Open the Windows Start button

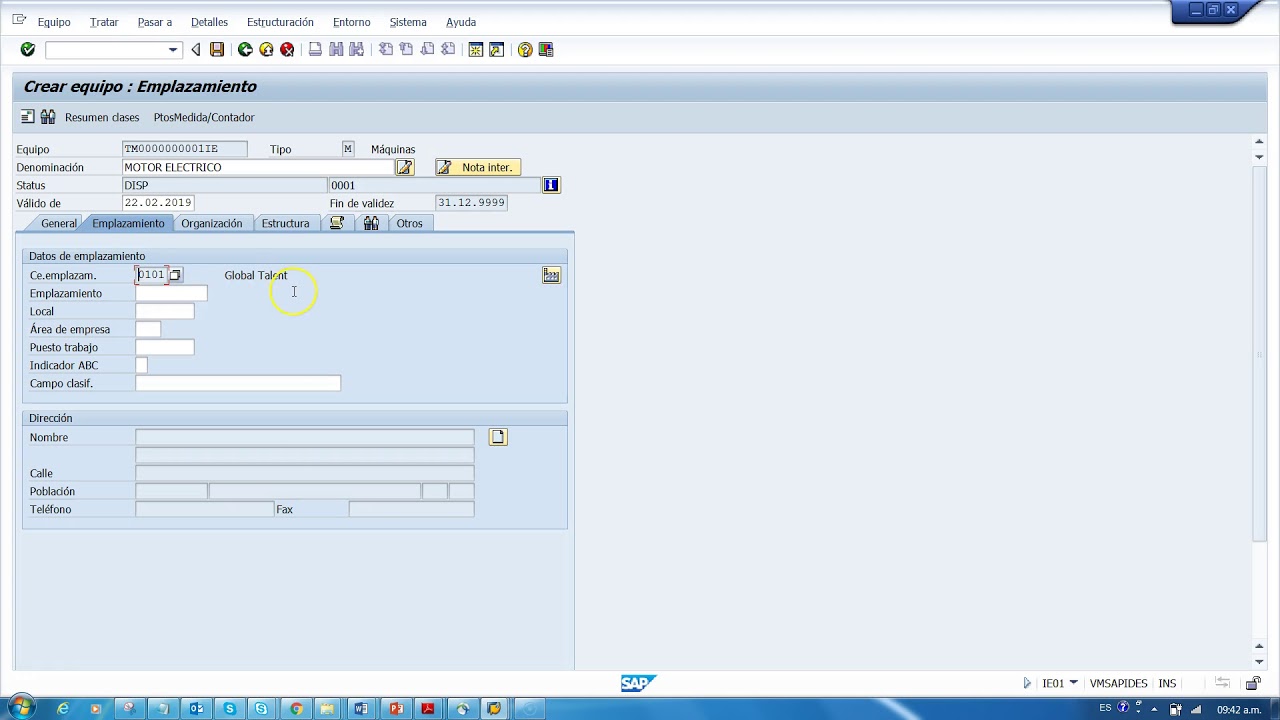point(20,708)
